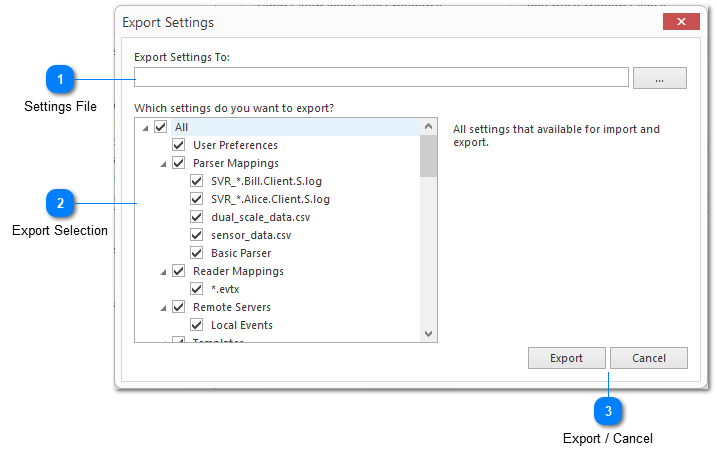Click the tree scrollbar down arrow
Screen dimensions: 717x462
click(428, 333)
